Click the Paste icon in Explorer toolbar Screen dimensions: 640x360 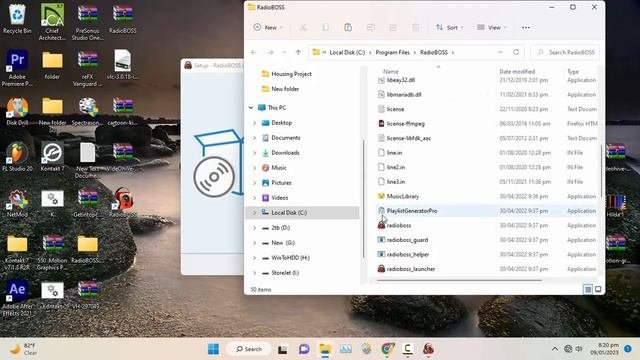click(x=348, y=27)
